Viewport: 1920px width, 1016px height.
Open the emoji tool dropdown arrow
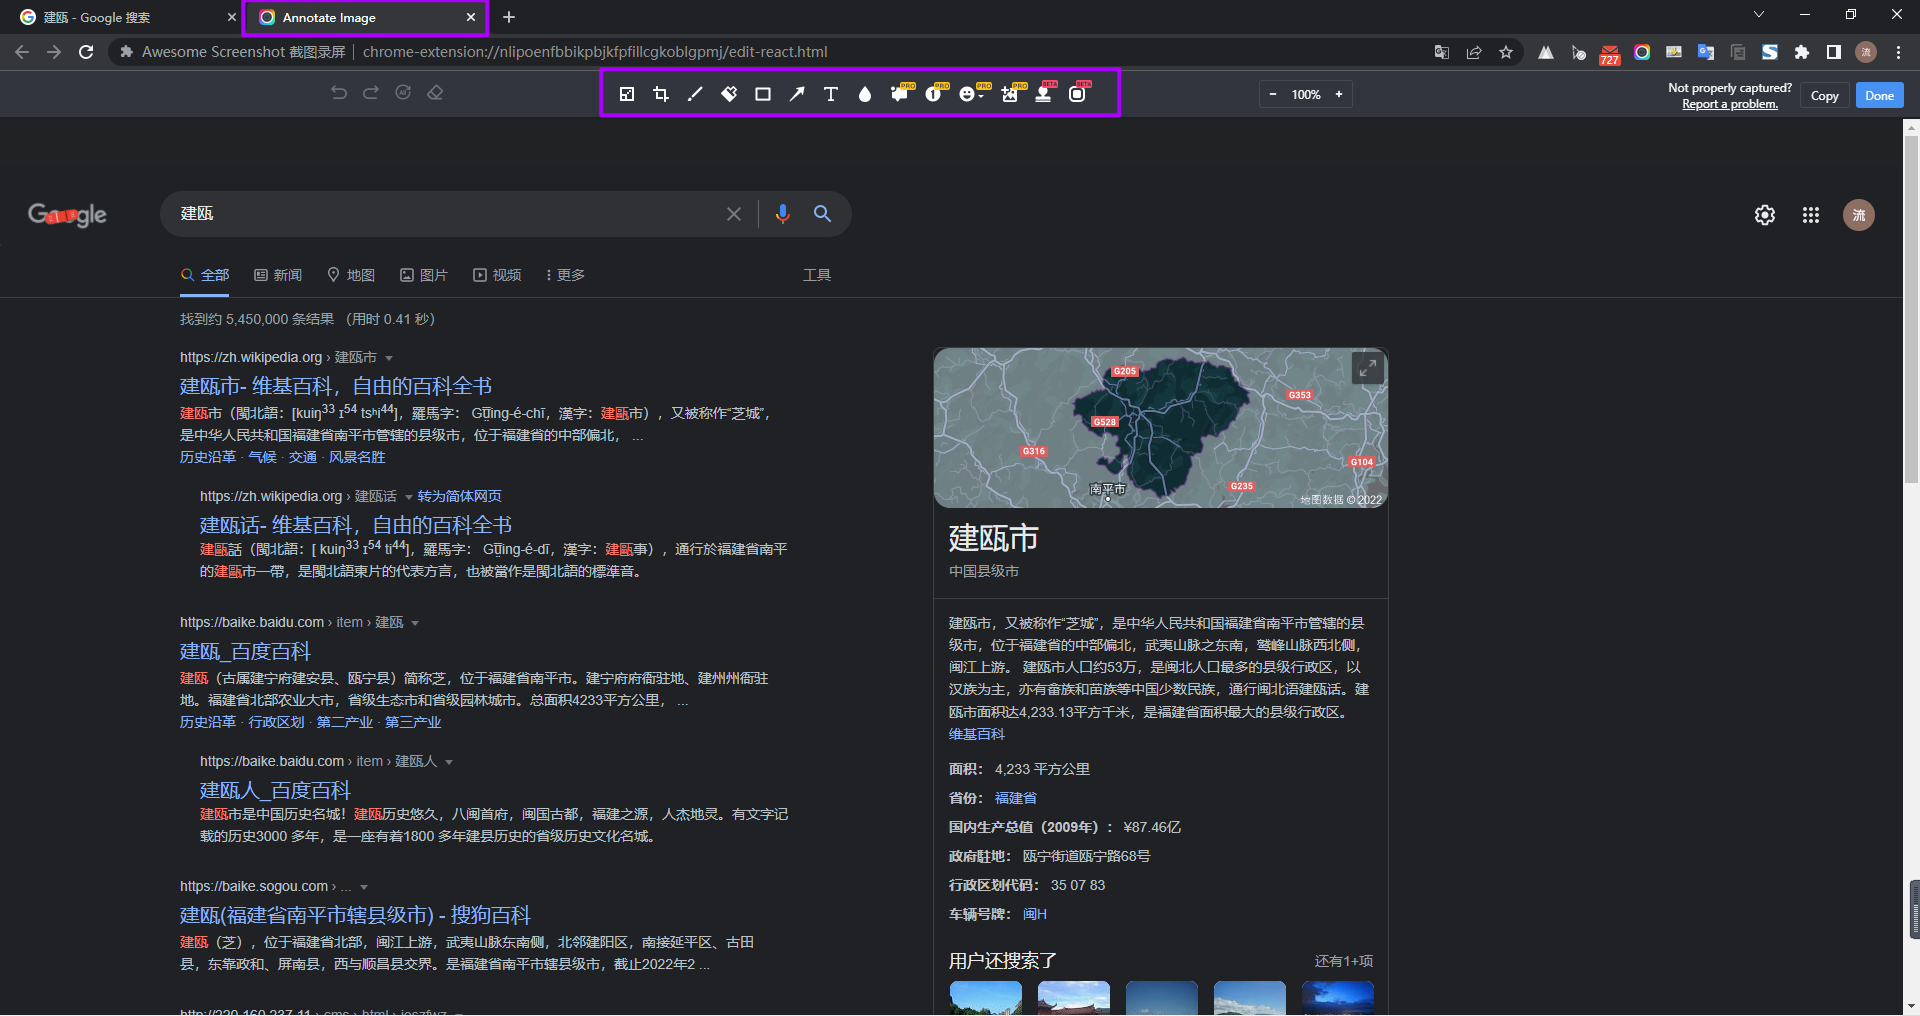pyautogui.click(x=982, y=95)
